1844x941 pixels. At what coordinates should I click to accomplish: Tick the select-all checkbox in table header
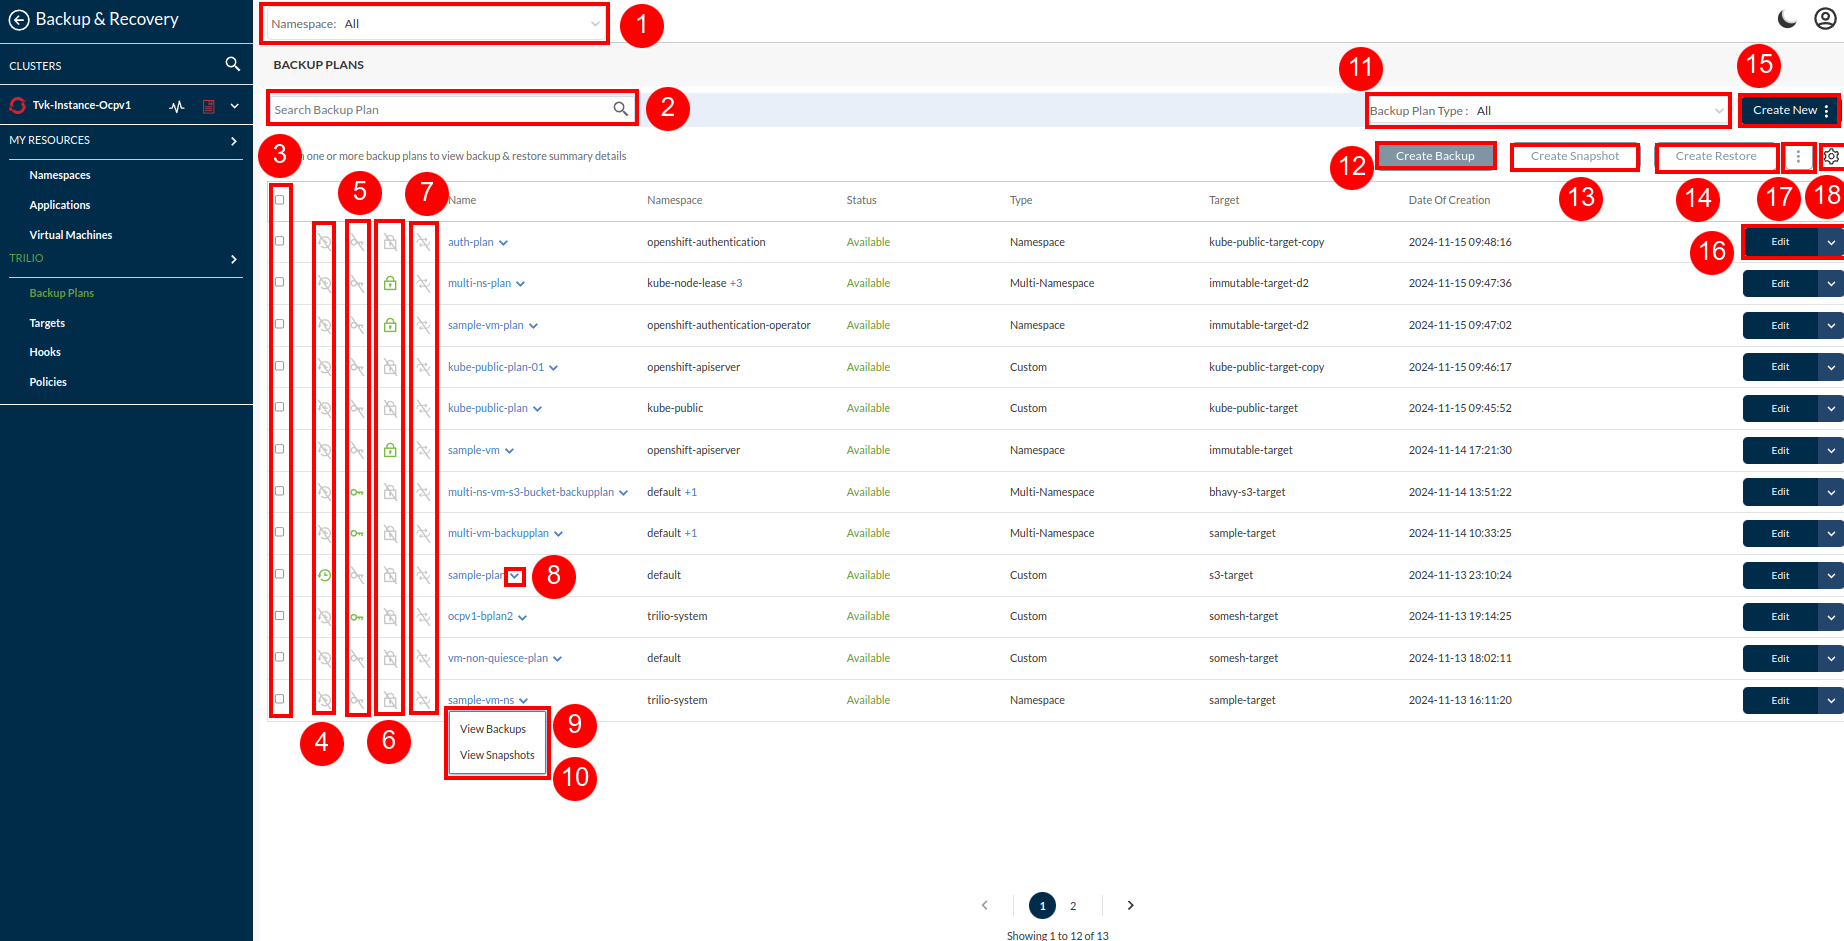click(x=280, y=200)
